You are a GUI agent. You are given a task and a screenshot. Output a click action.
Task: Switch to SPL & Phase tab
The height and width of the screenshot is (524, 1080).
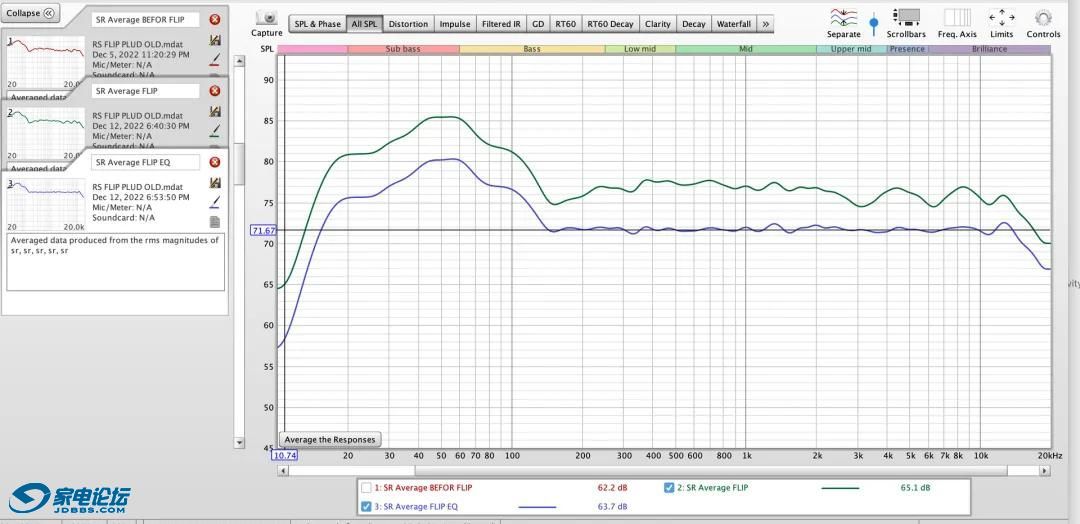pos(318,24)
